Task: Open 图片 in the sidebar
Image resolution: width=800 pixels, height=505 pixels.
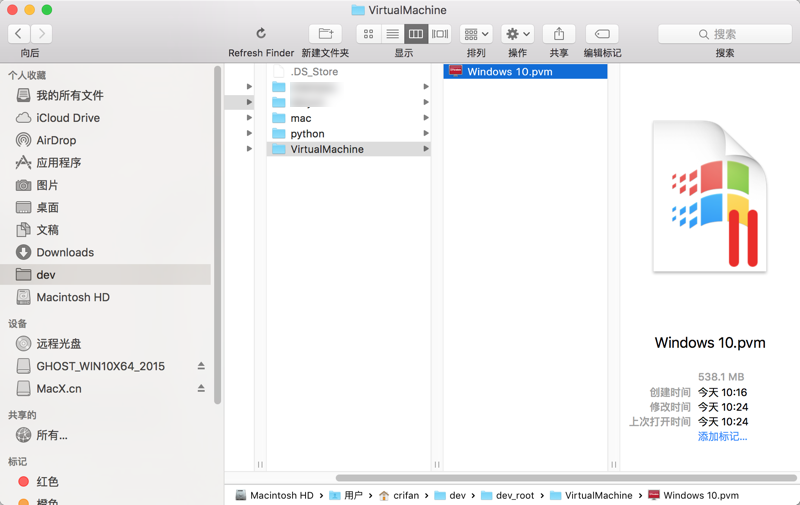Action: pos(106,185)
